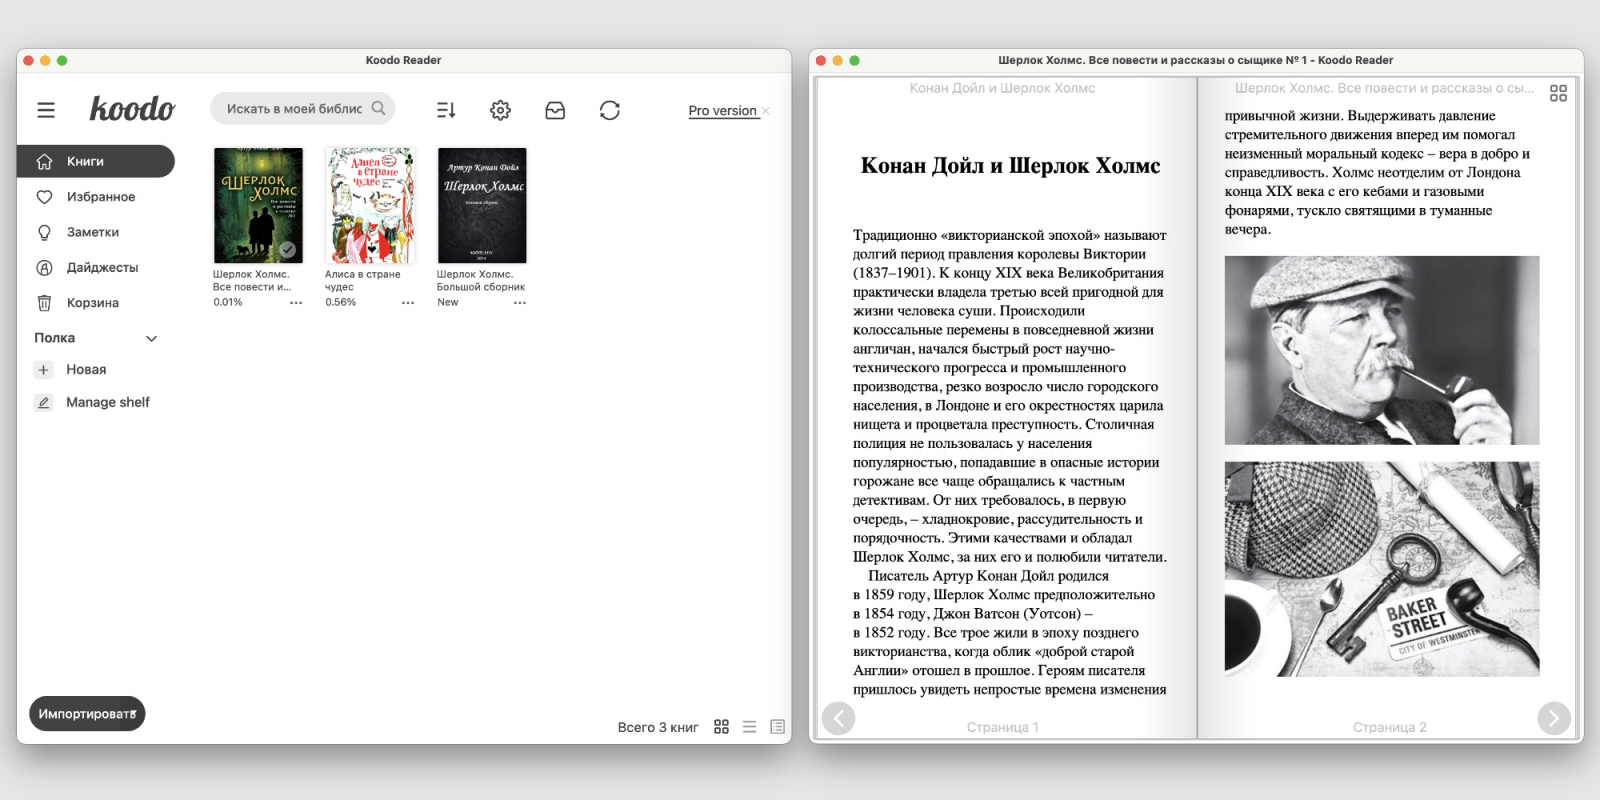
Task: Open the hamburger sidebar menu
Action: [46, 110]
